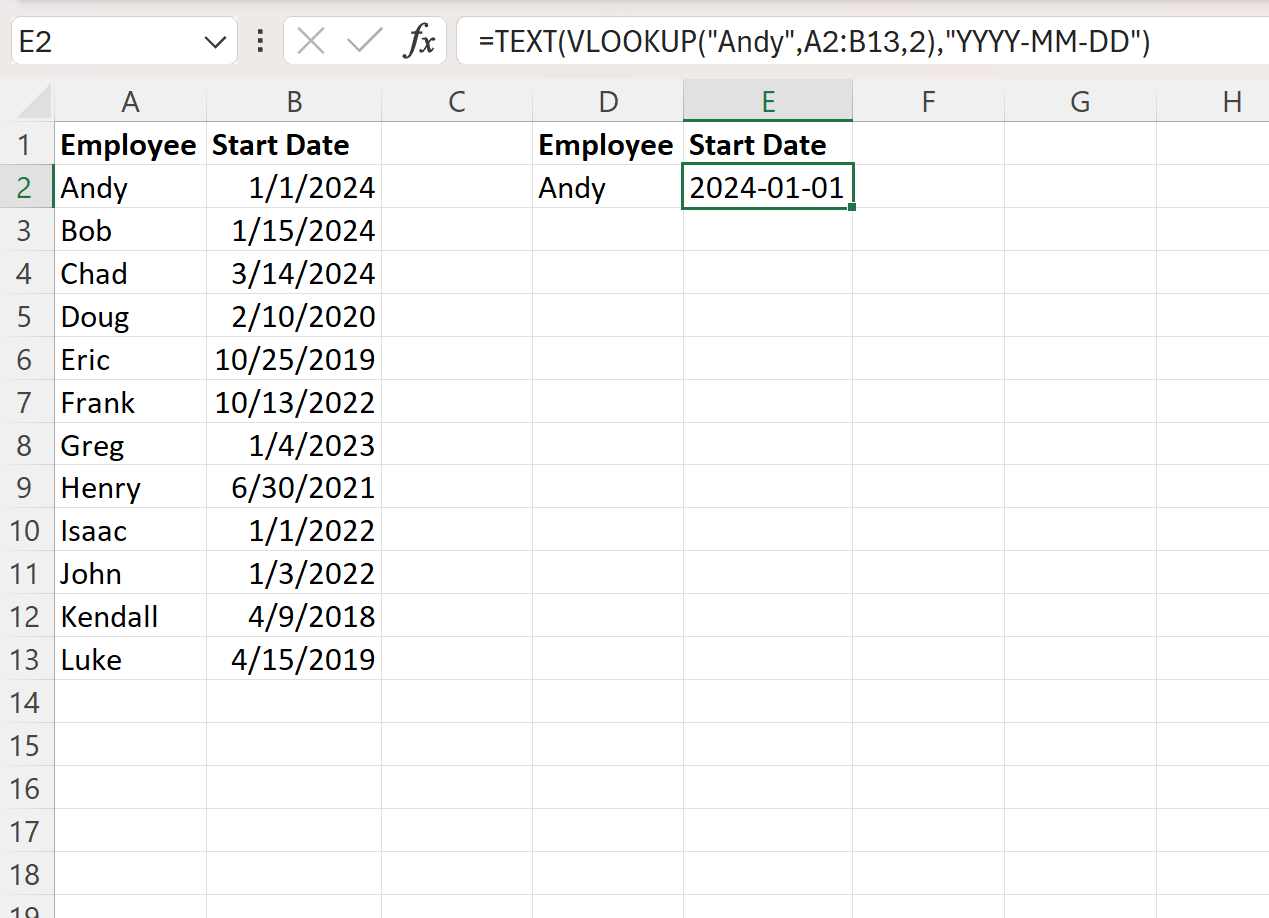Image resolution: width=1269 pixels, height=918 pixels.
Task: Click the date 3/14/2024
Action: (294, 274)
